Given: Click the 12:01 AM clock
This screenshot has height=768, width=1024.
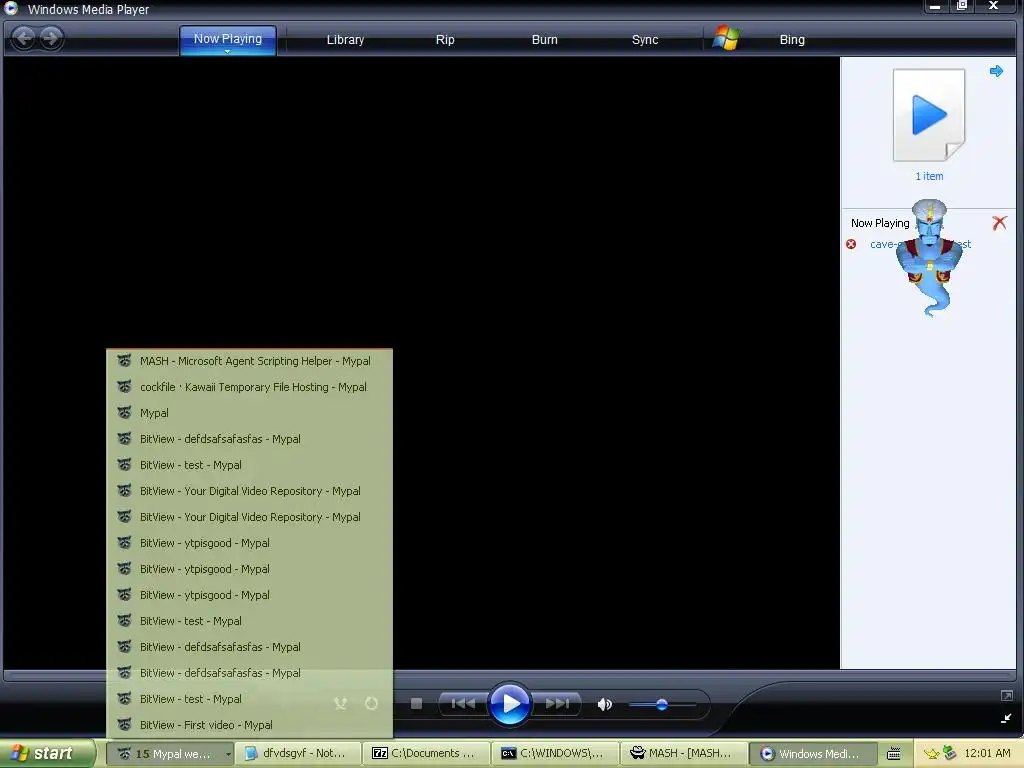Looking at the screenshot, I should [x=987, y=754].
